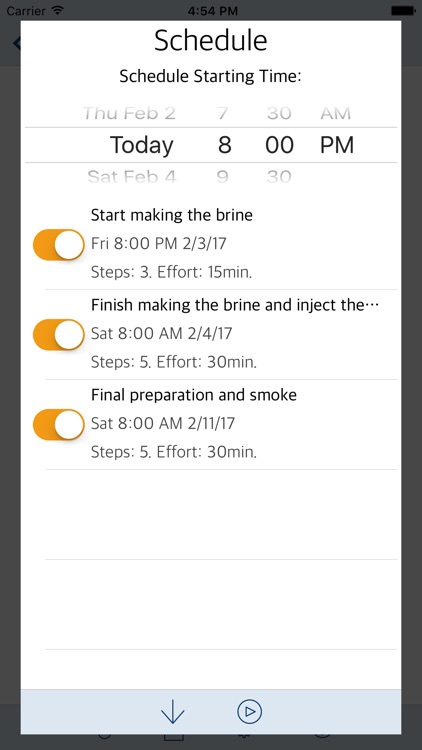
Task: Tap the Today value in date picker
Action: [142, 145]
